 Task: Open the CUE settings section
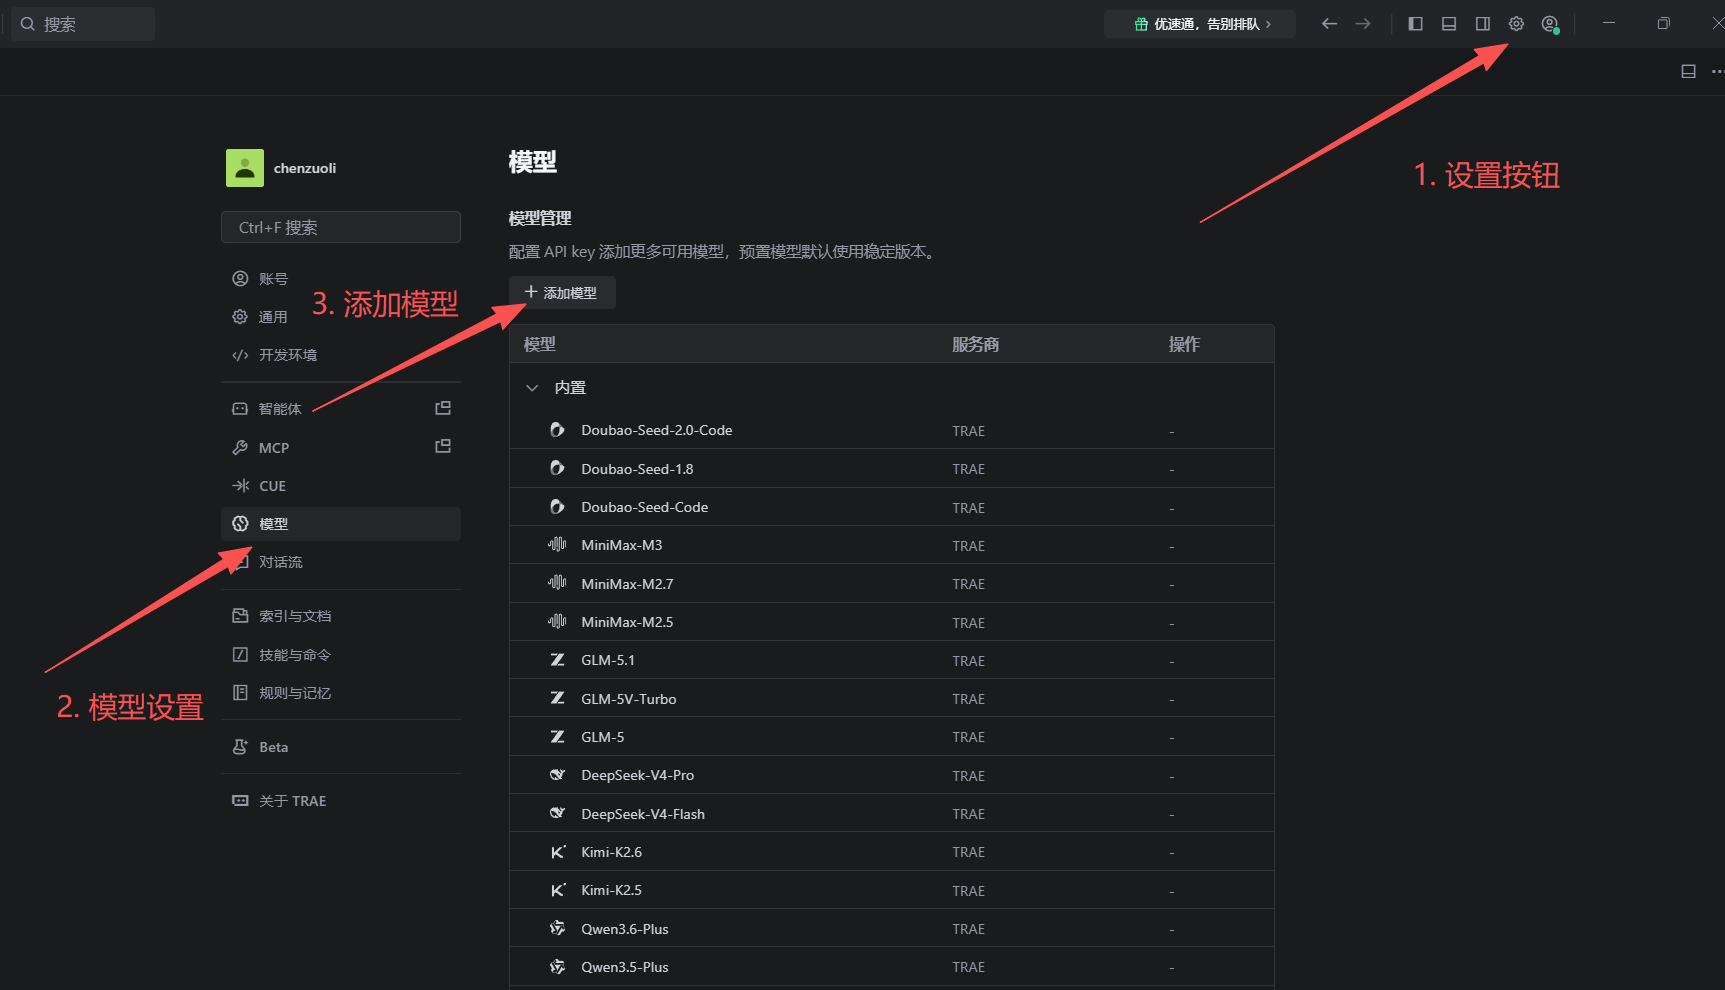(x=341, y=486)
